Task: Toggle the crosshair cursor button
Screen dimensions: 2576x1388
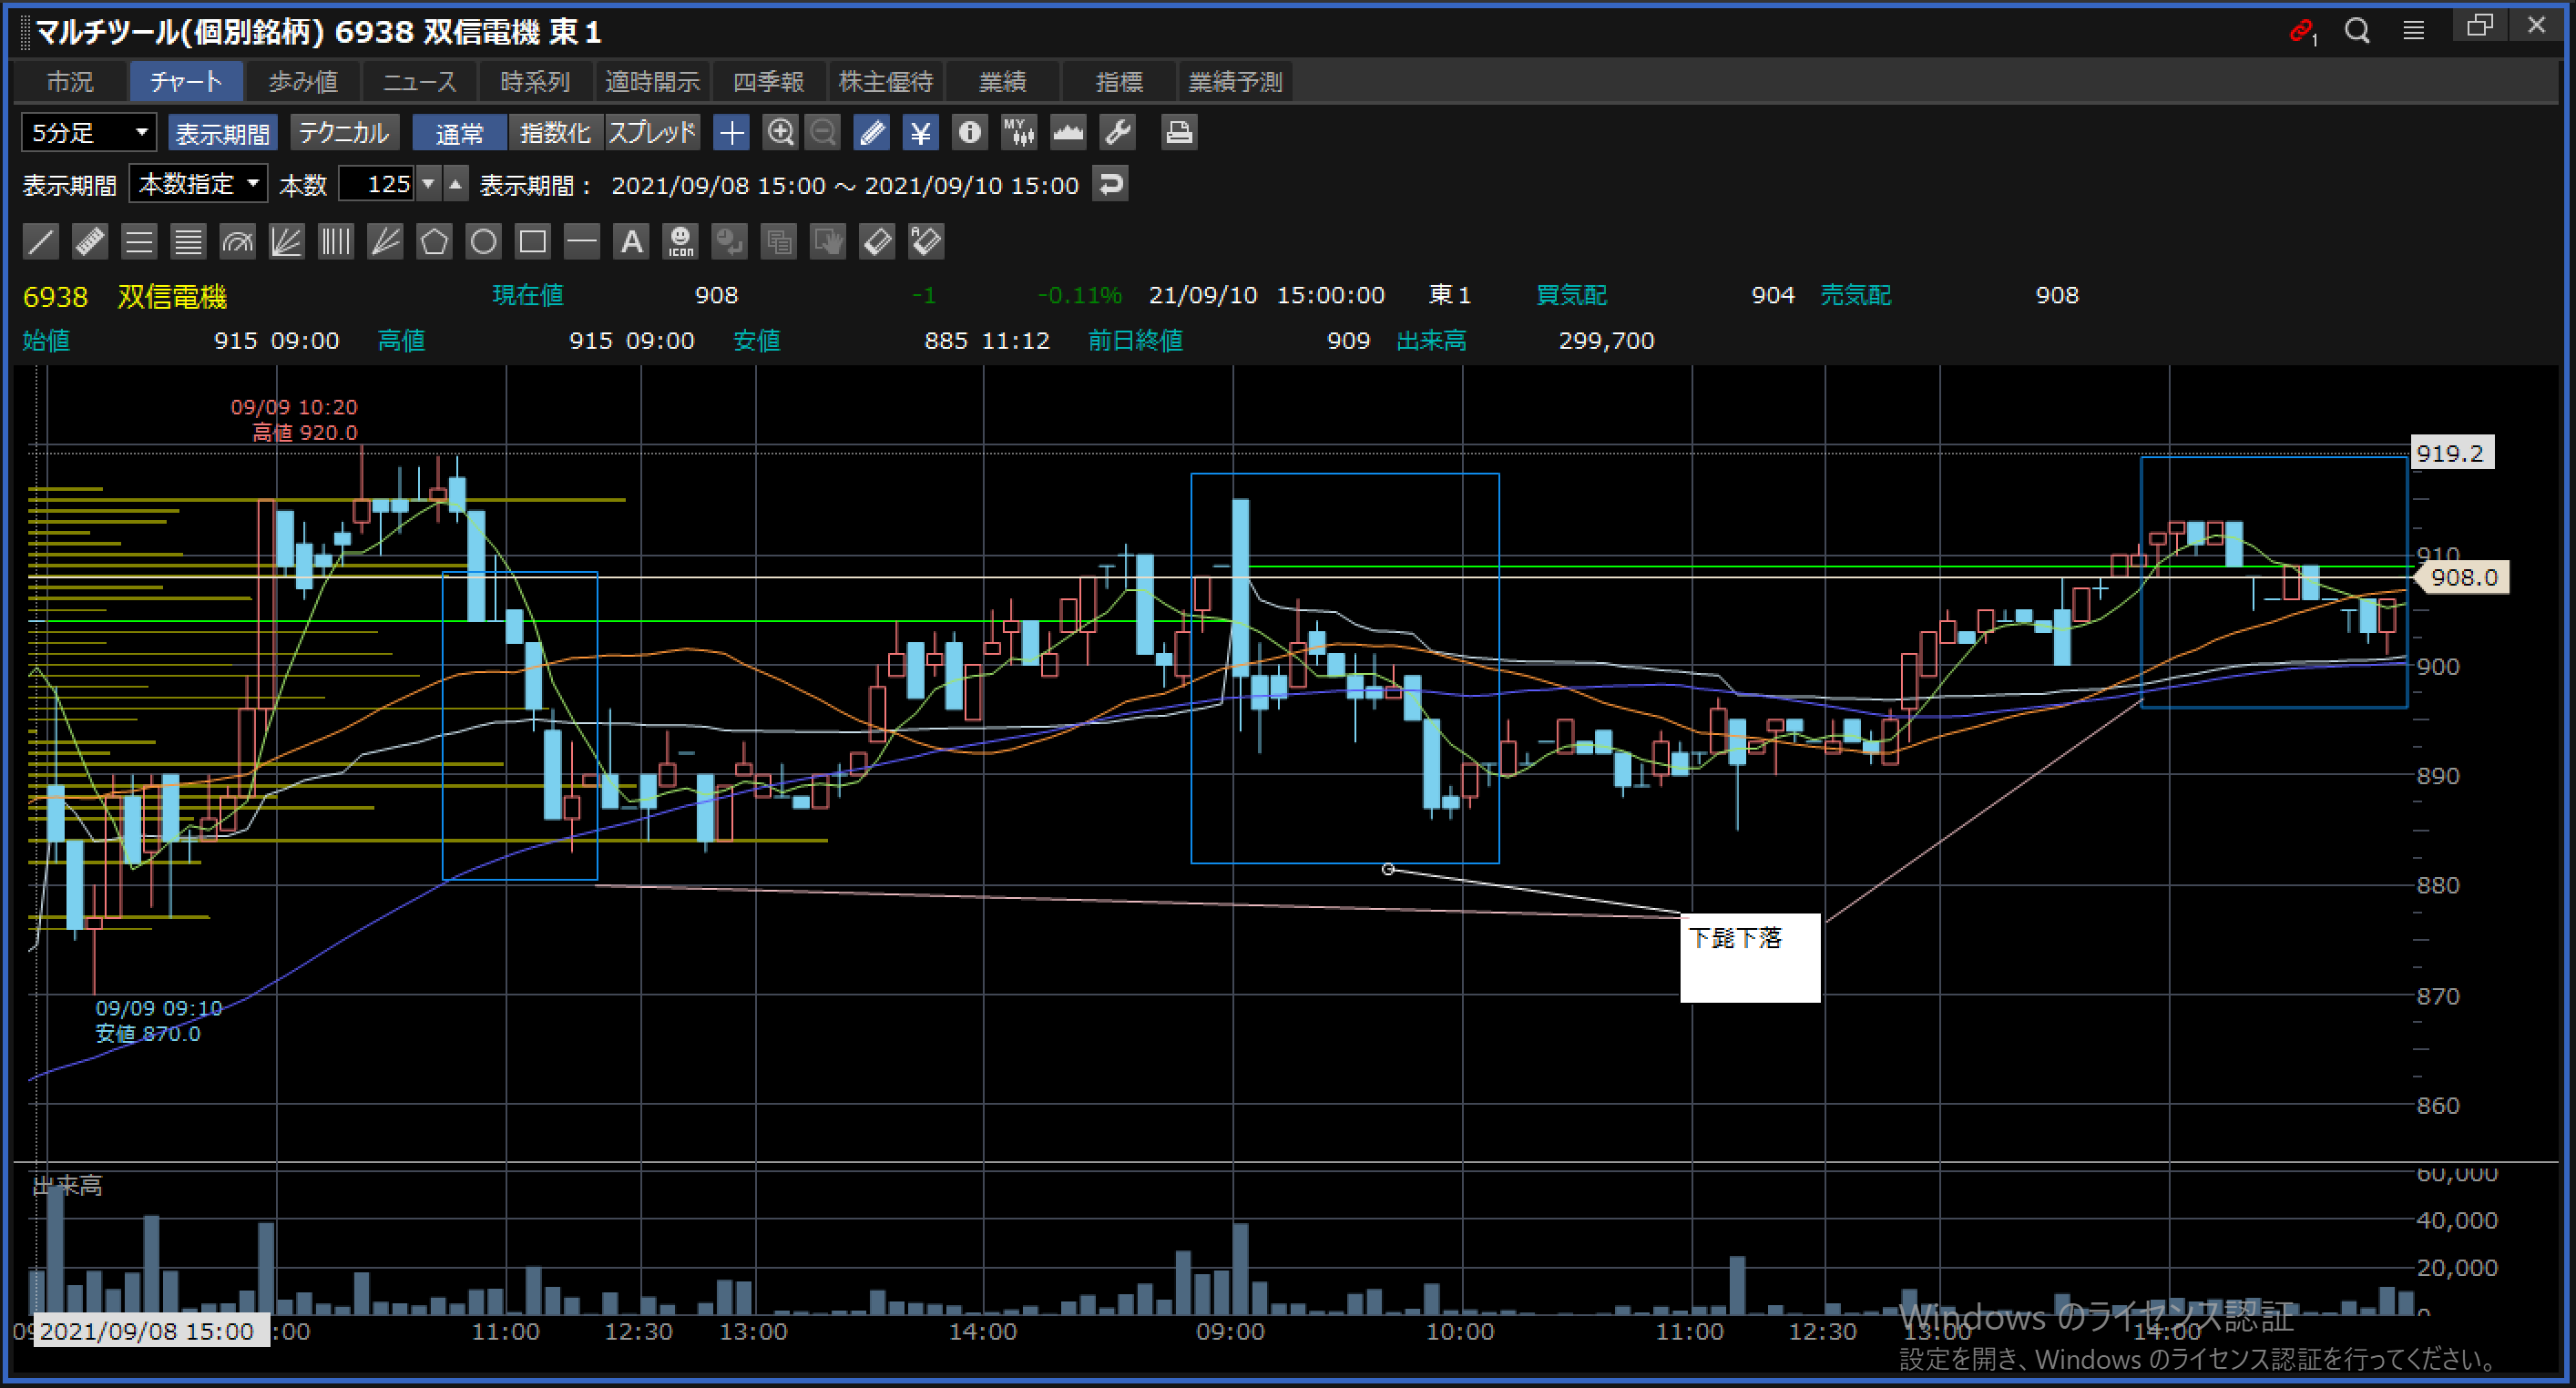Action: (x=731, y=133)
